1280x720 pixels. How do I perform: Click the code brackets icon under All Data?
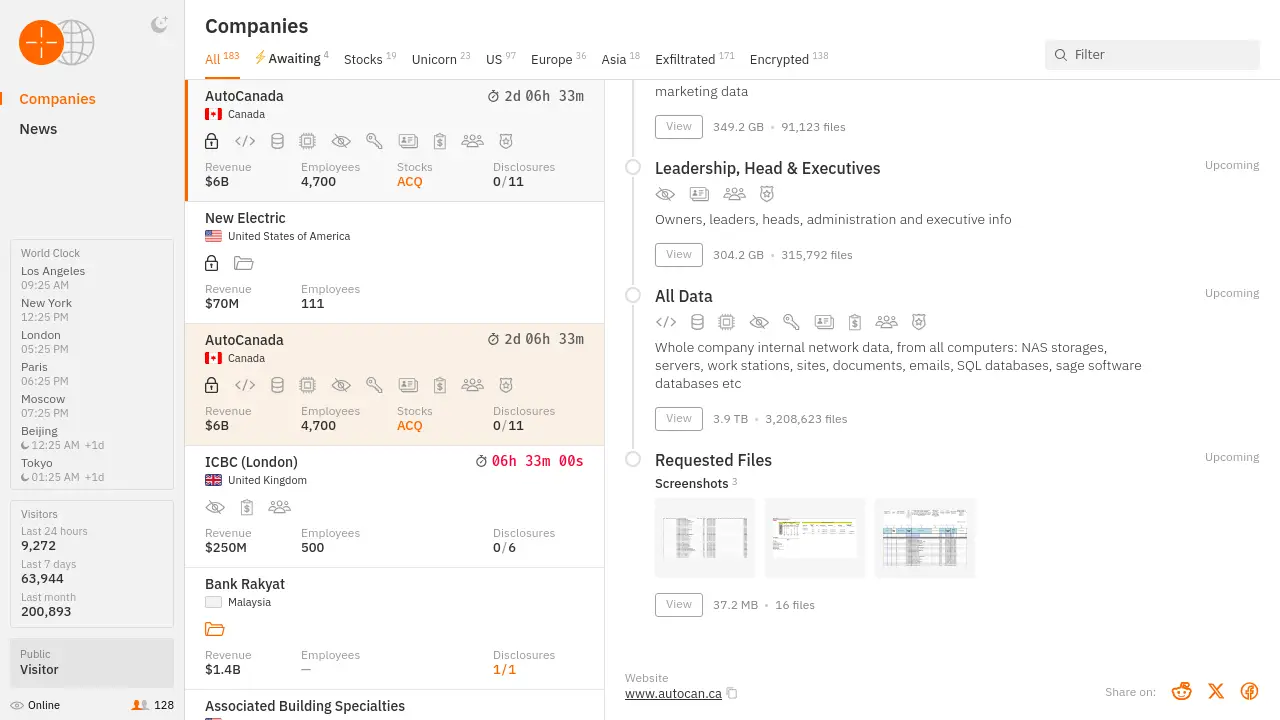[x=666, y=322]
